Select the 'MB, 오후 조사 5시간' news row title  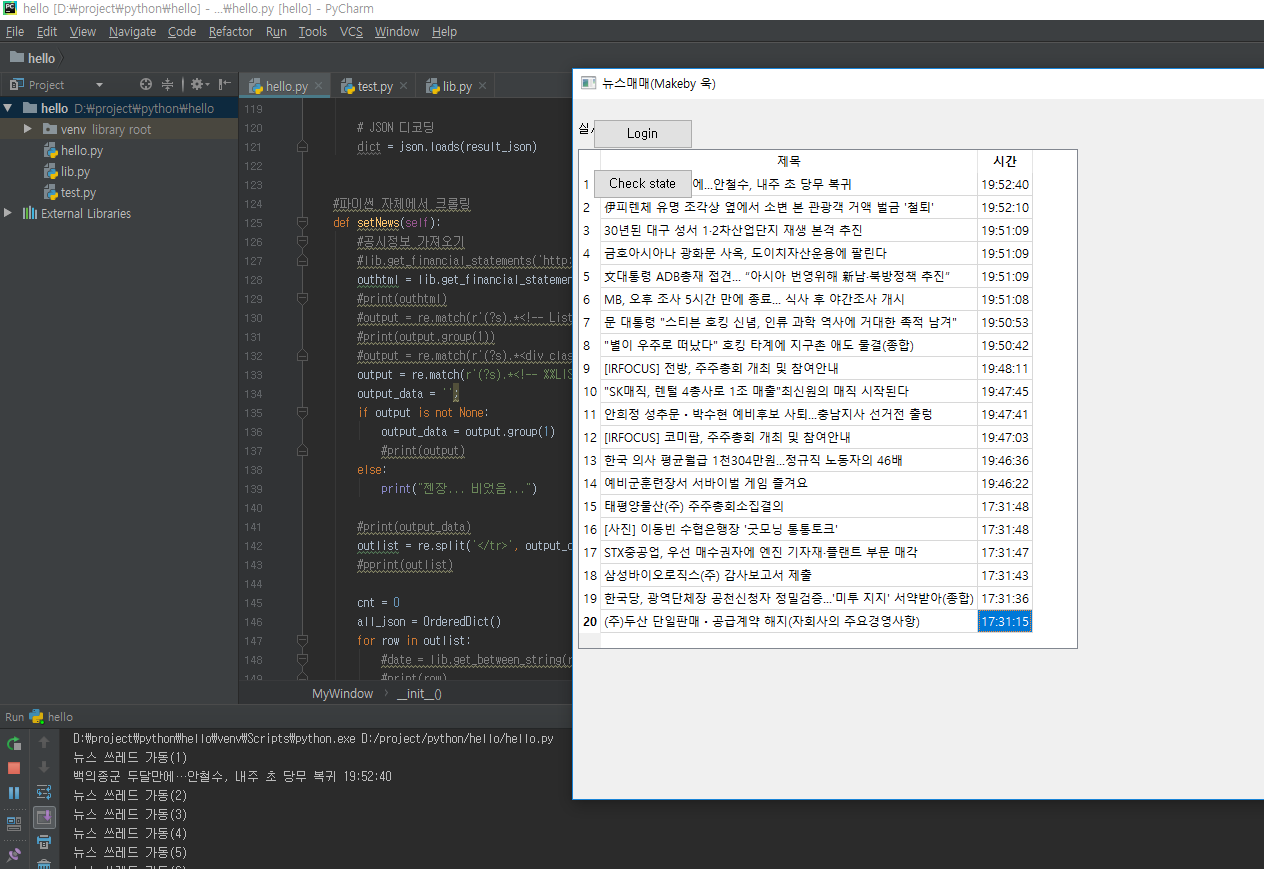click(x=789, y=299)
